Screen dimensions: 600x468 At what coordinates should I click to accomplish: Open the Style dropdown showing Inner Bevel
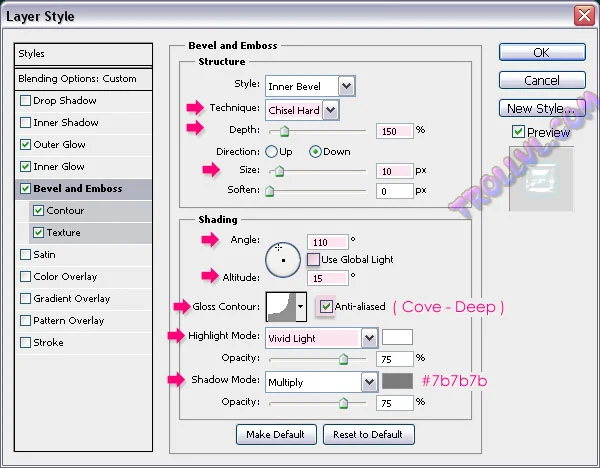pyautogui.click(x=310, y=86)
